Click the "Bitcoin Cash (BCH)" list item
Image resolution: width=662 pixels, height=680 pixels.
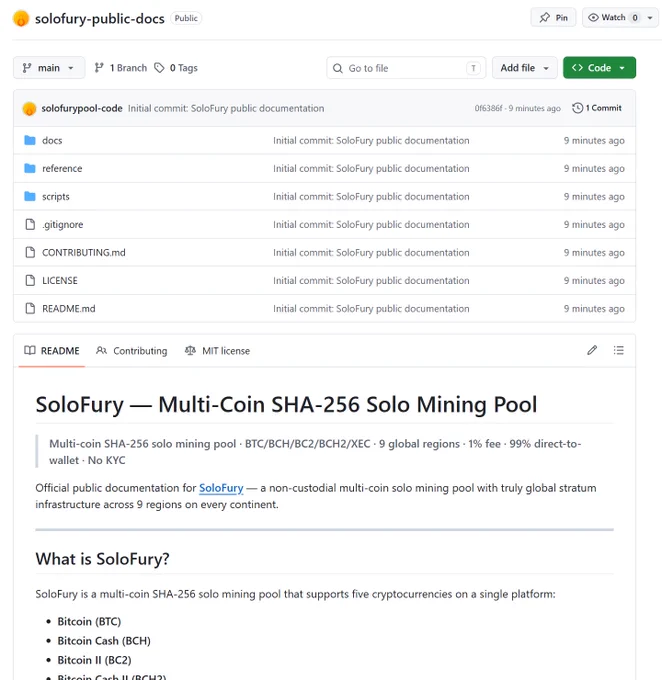[104, 641]
